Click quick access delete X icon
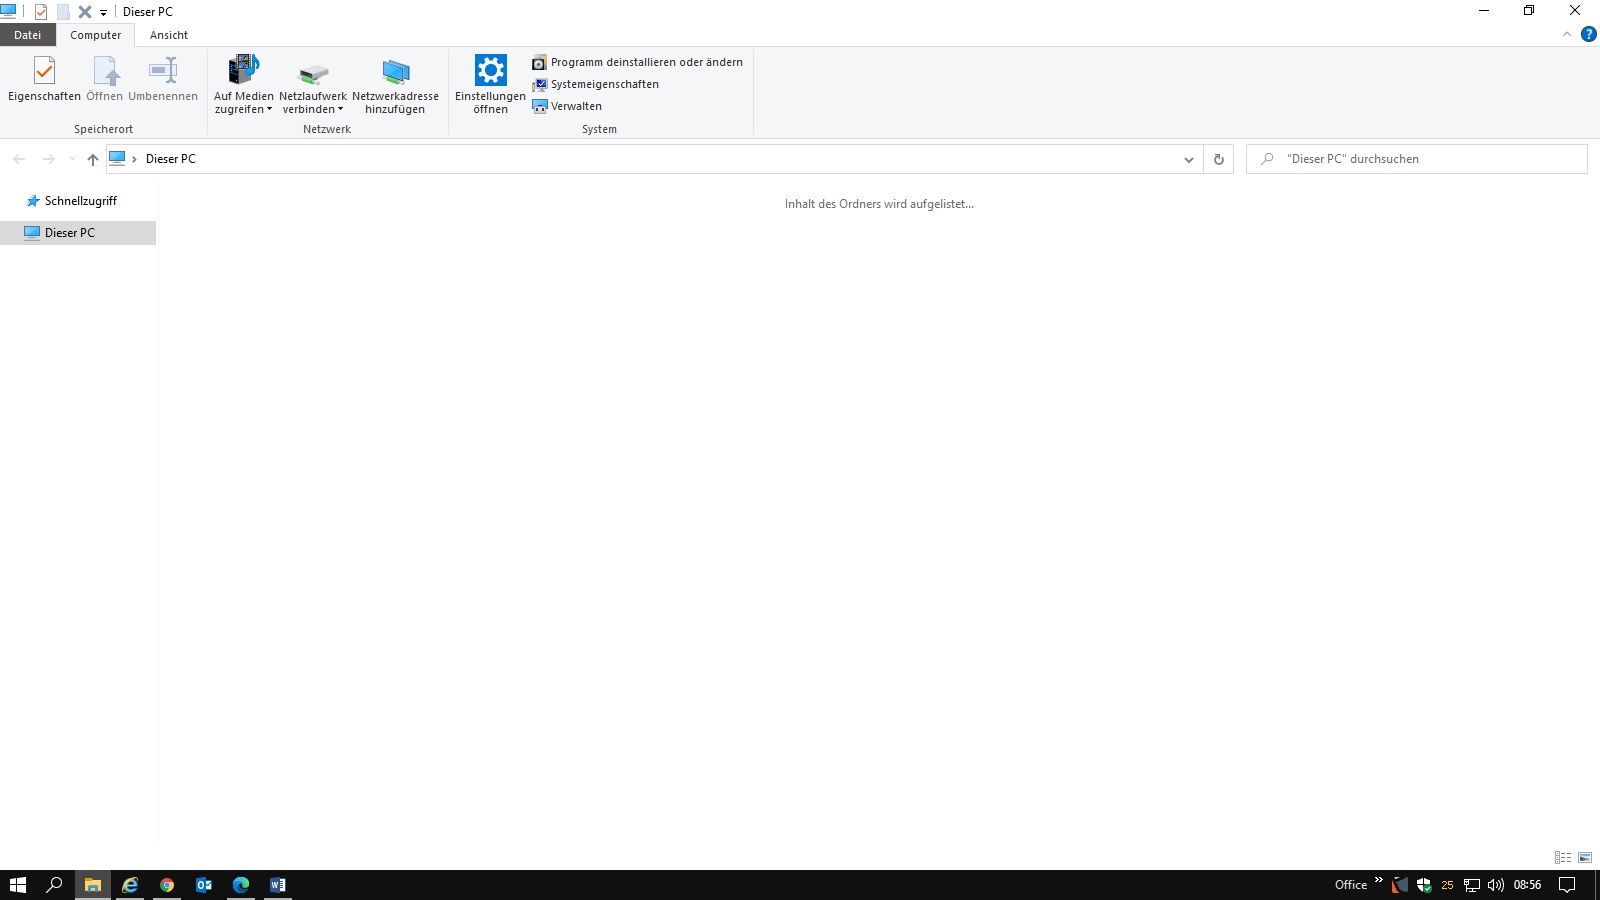The height and width of the screenshot is (900, 1600). 85,12
